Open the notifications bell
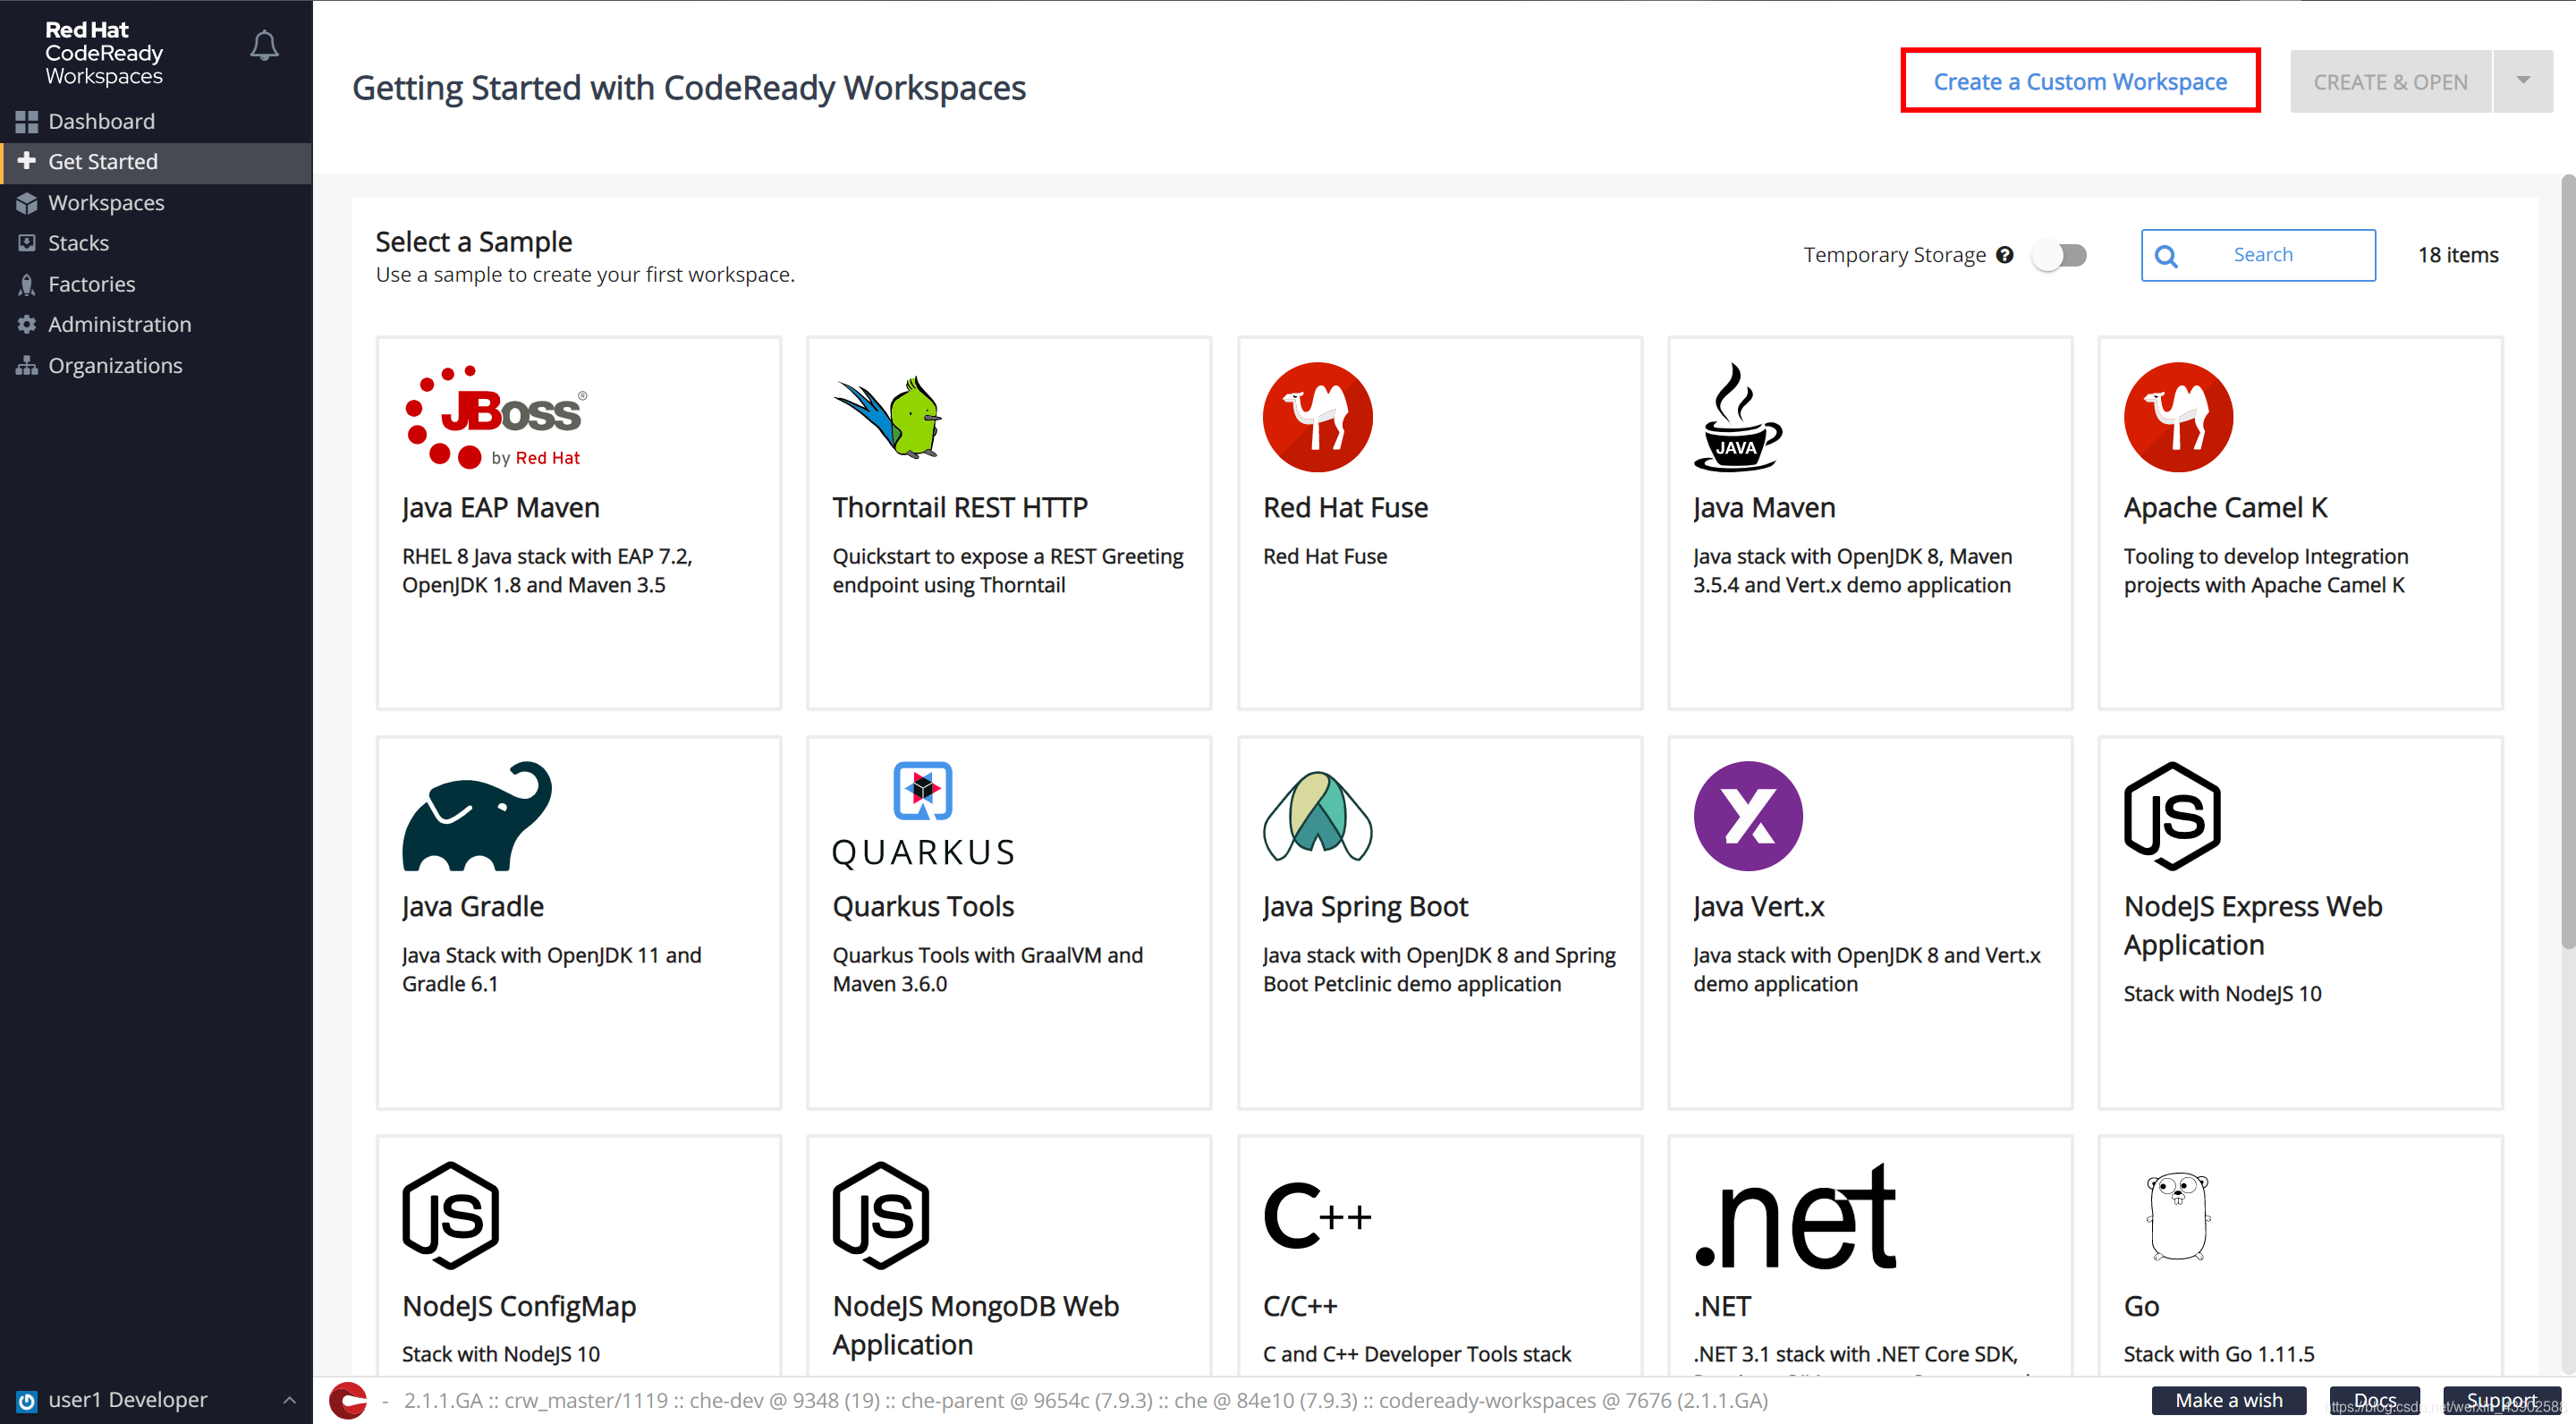The width and height of the screenshot is (2576, 1424). click(264, 45)
